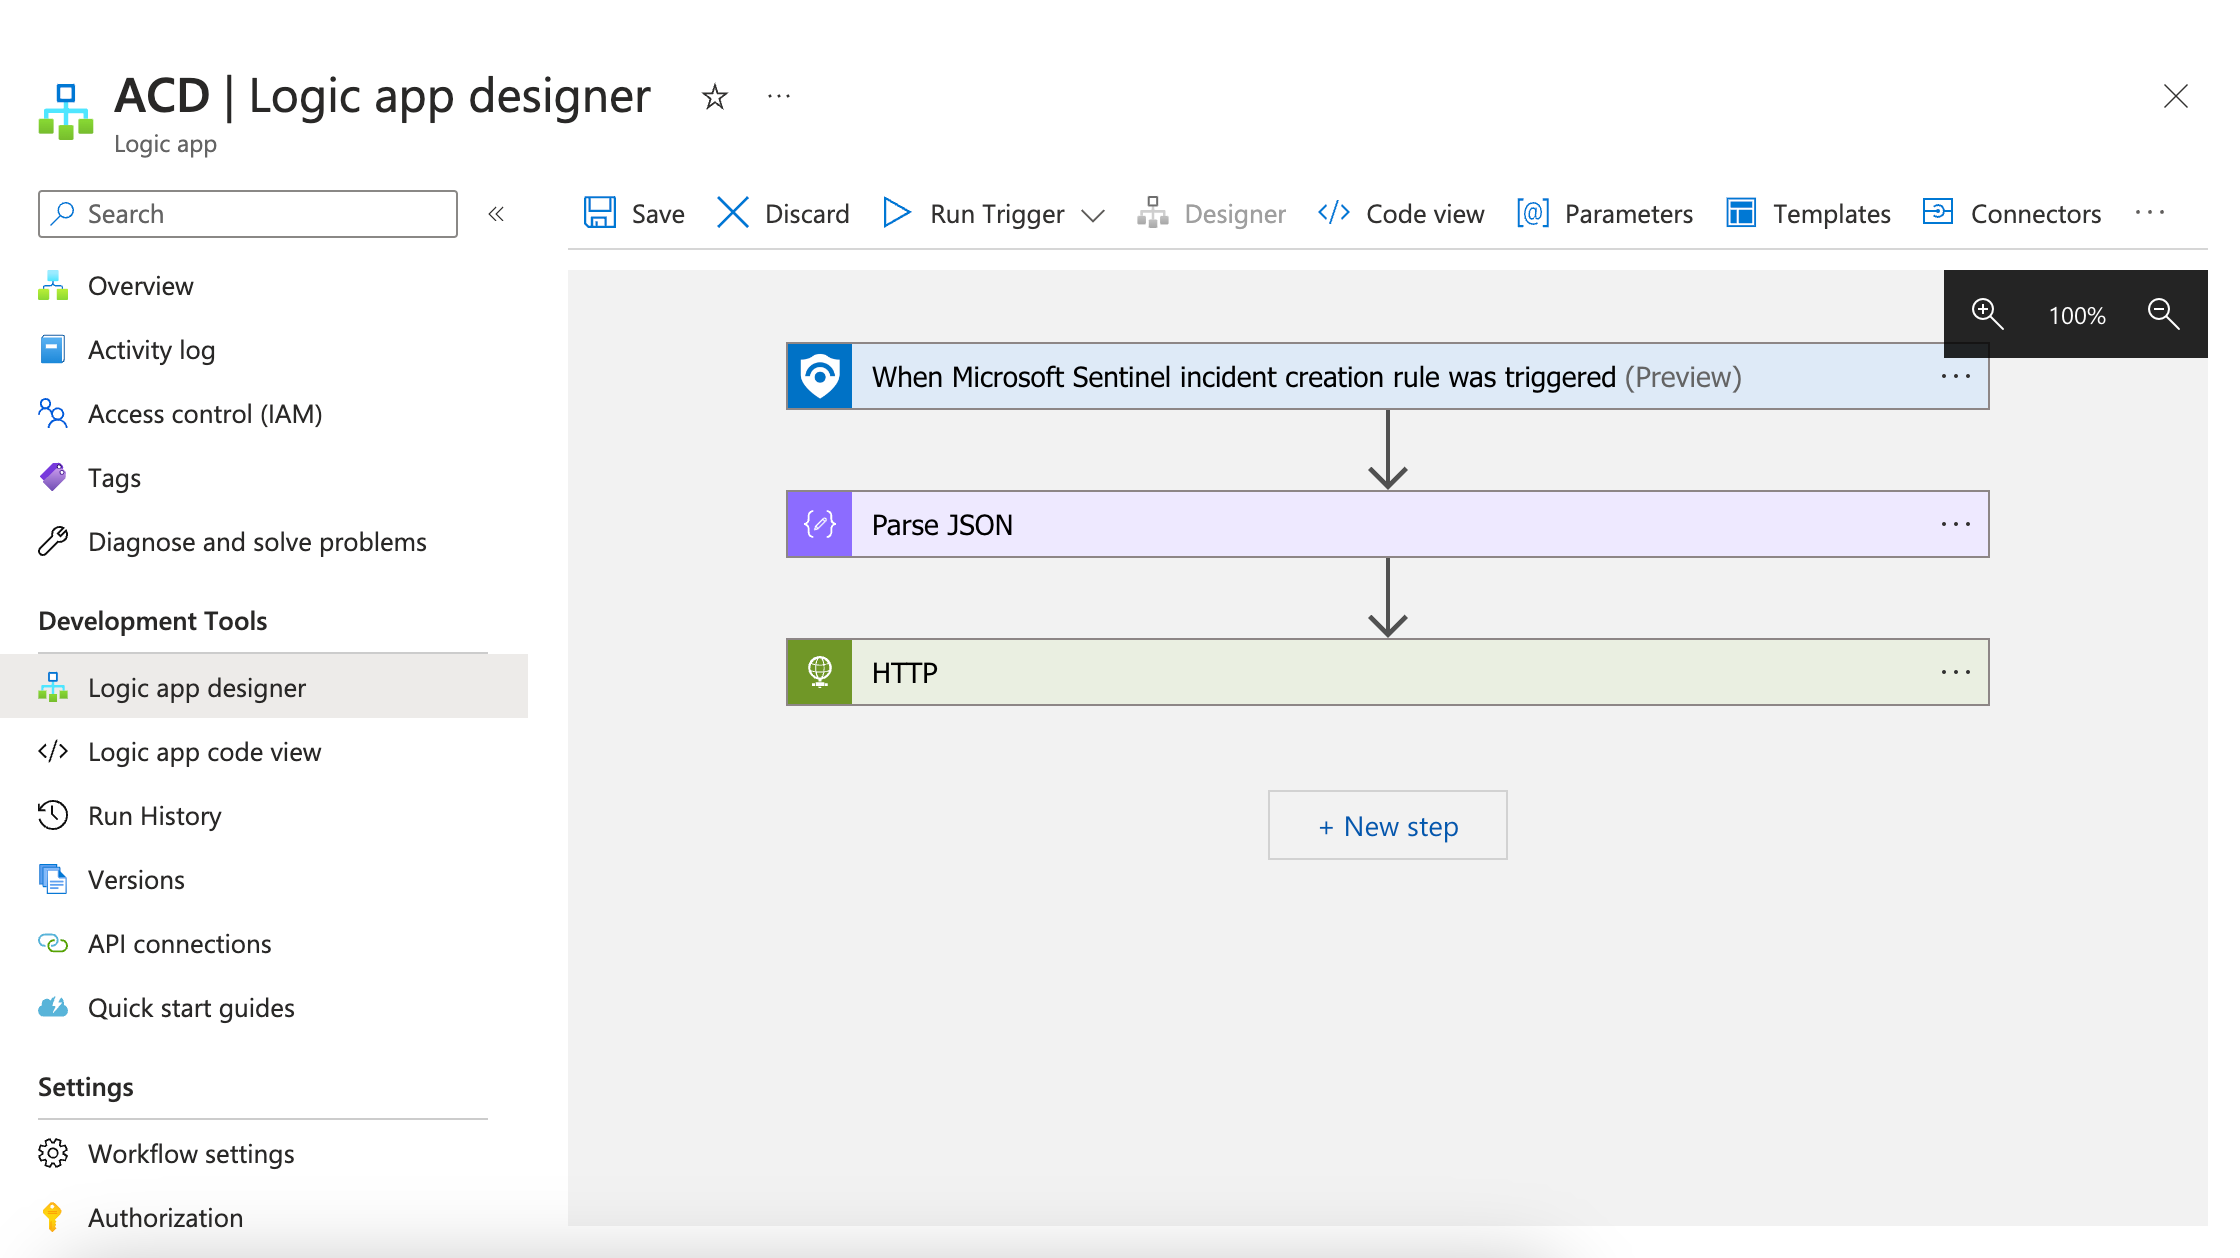Image resolution: width=2240 pixels, height=1258 pixels.
Task: Open Run History in sidebar
Action: [154, 816]
